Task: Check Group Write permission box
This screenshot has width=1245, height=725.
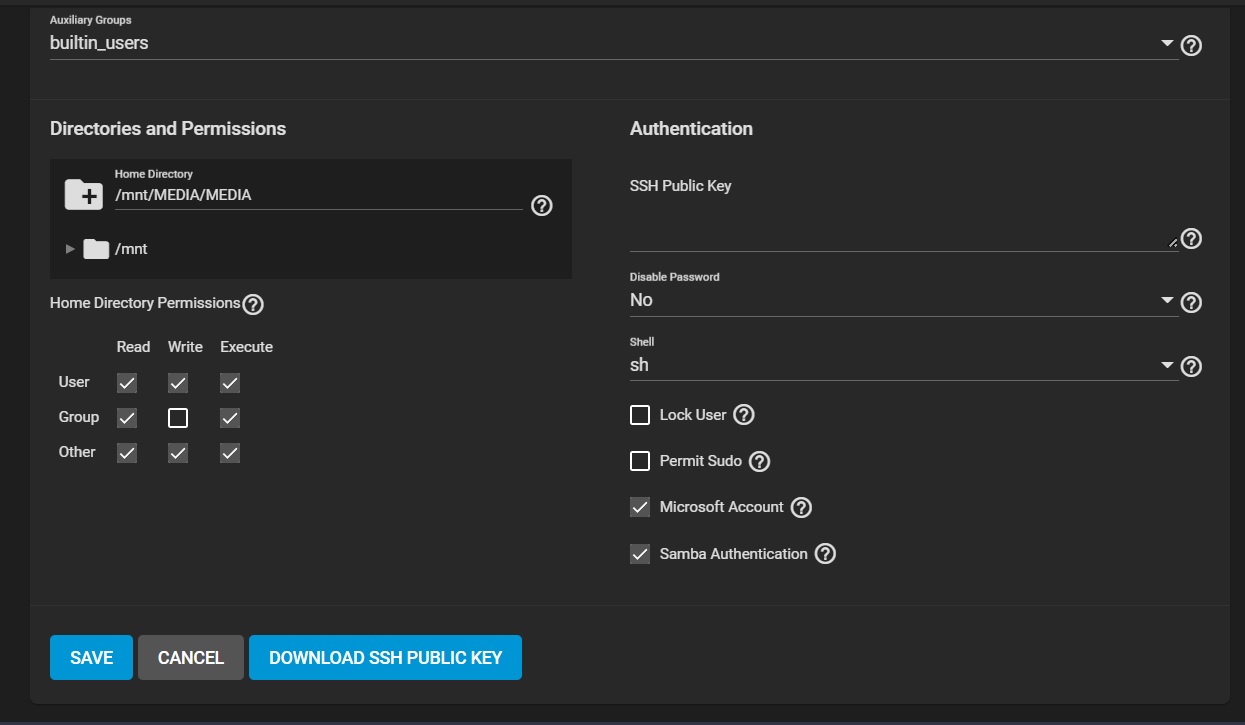Action: click(178, 418)
